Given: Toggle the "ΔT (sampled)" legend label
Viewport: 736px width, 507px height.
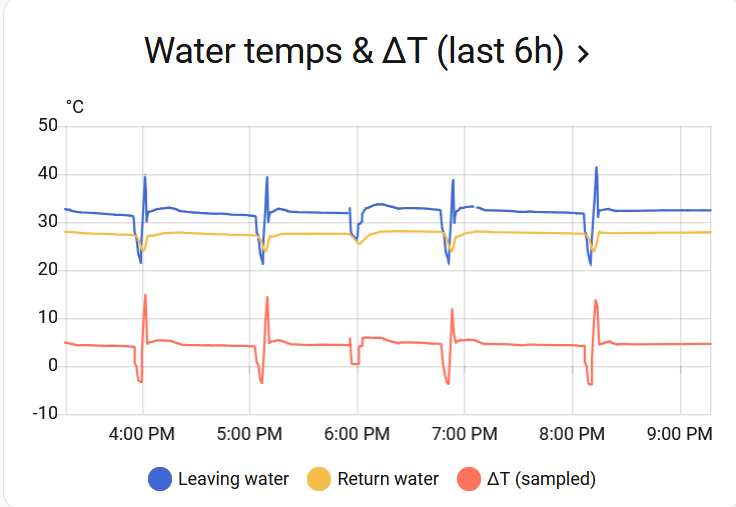Looking at the screenshot, I should pos(541,479).
